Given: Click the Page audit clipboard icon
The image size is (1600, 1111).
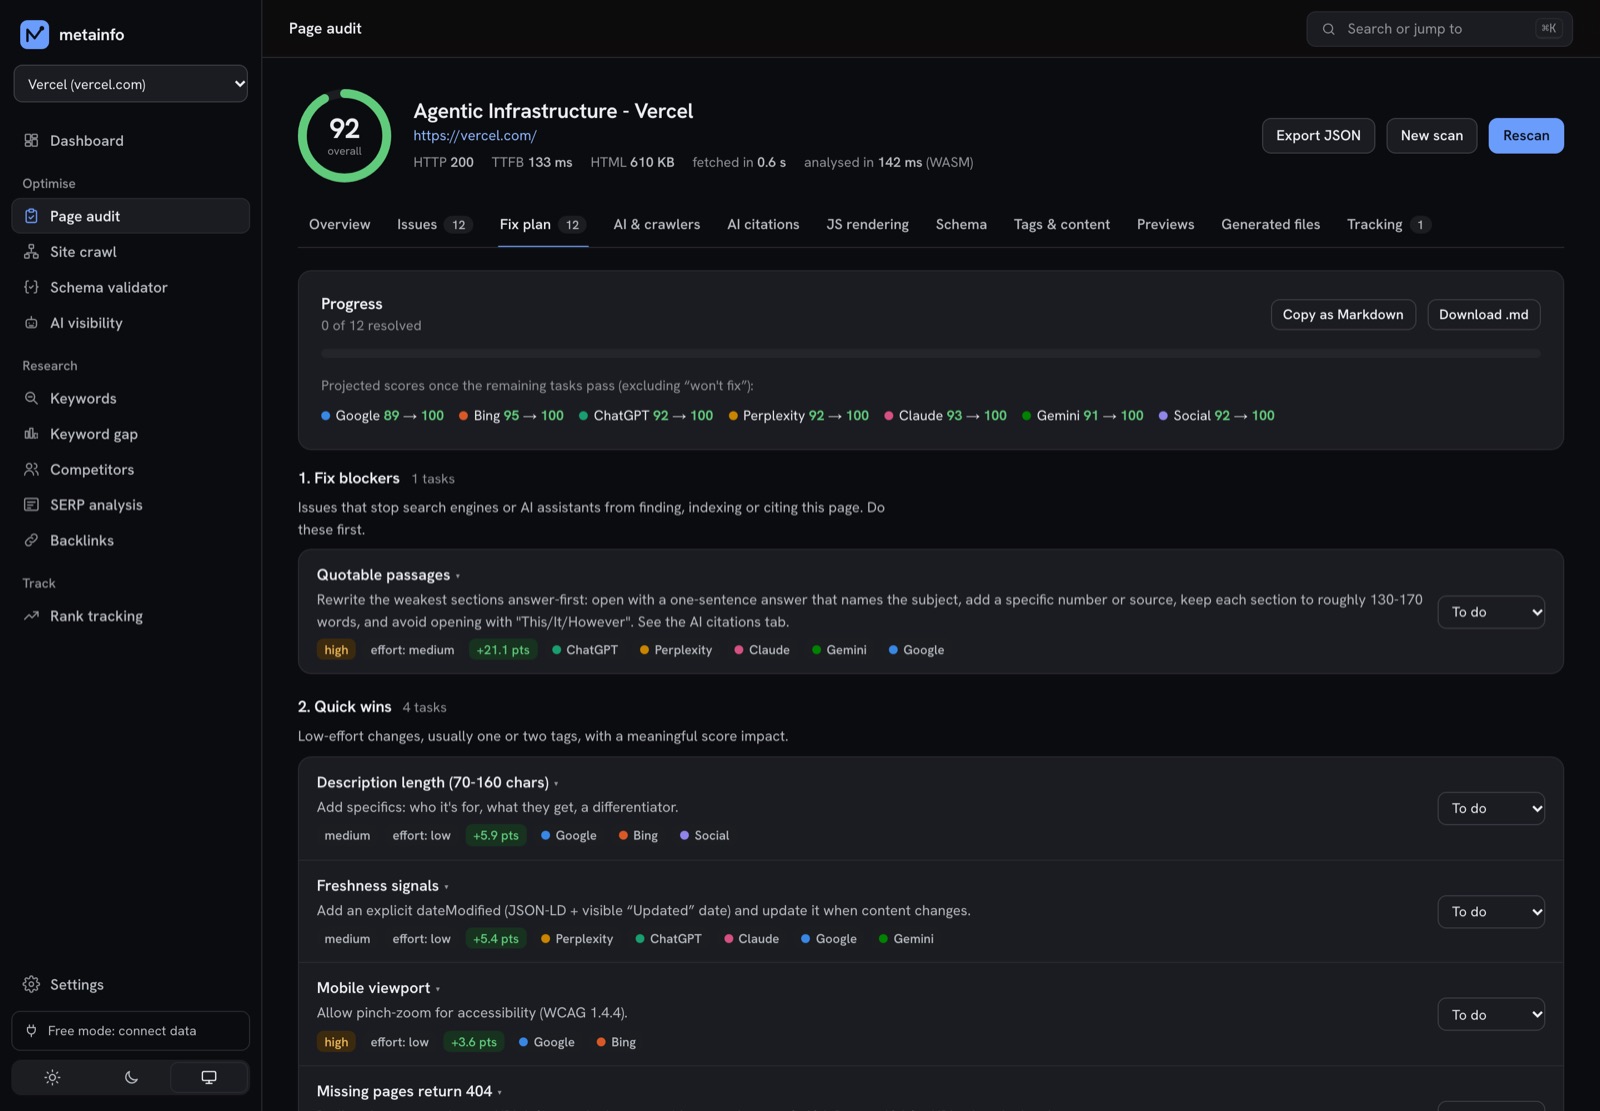Looking at the screenshot, I should point(31,216).
